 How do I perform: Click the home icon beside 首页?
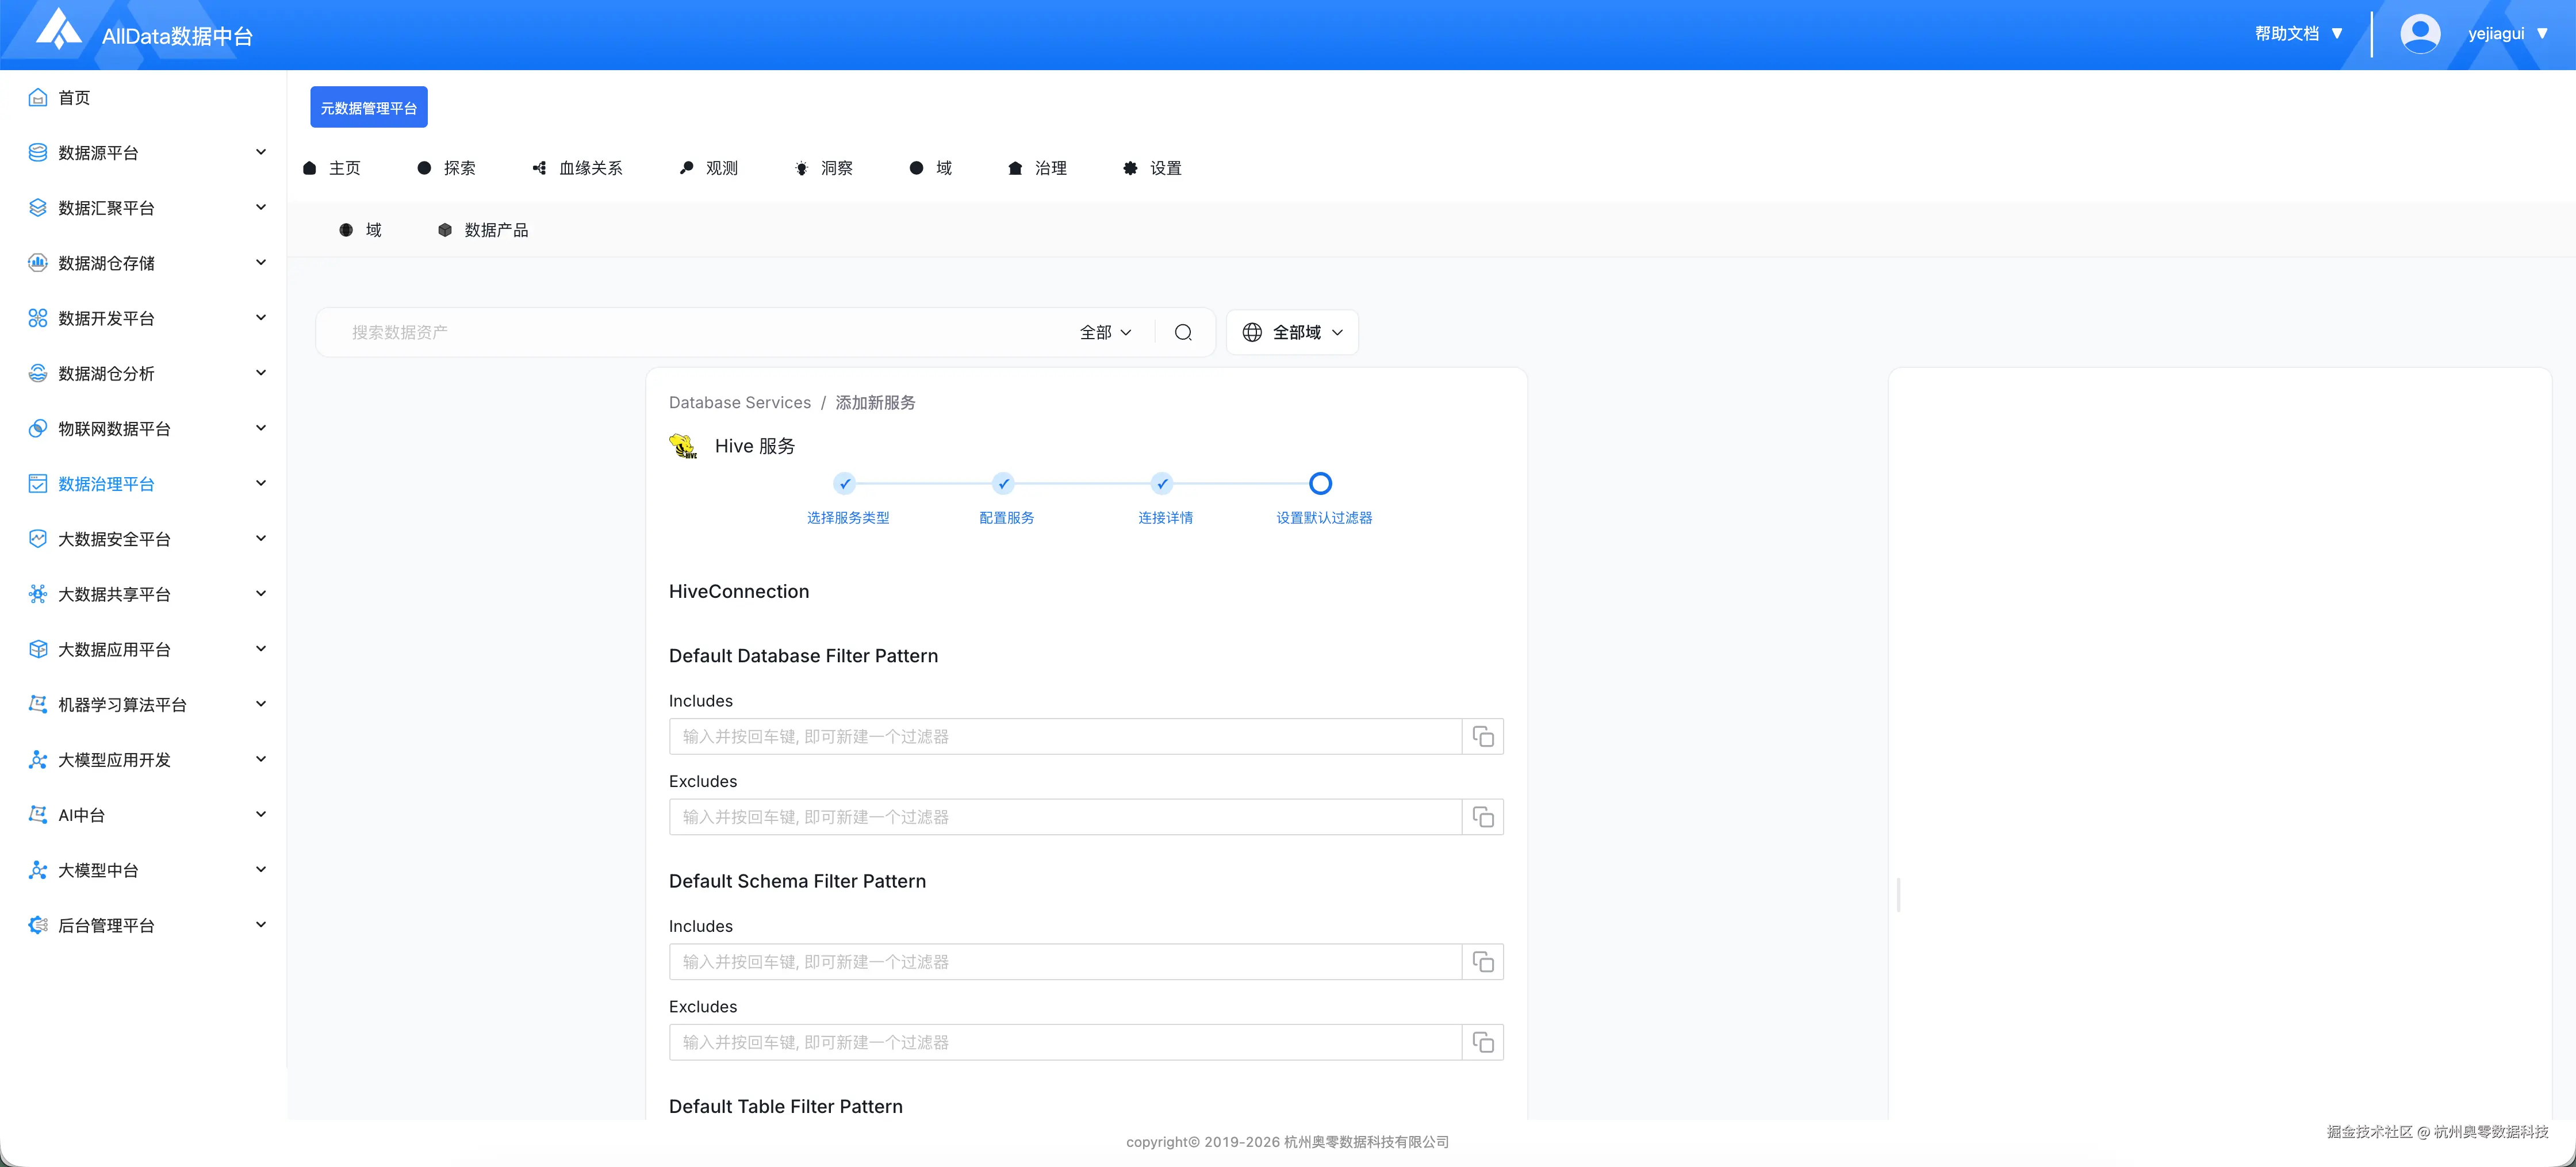point(38,97)
